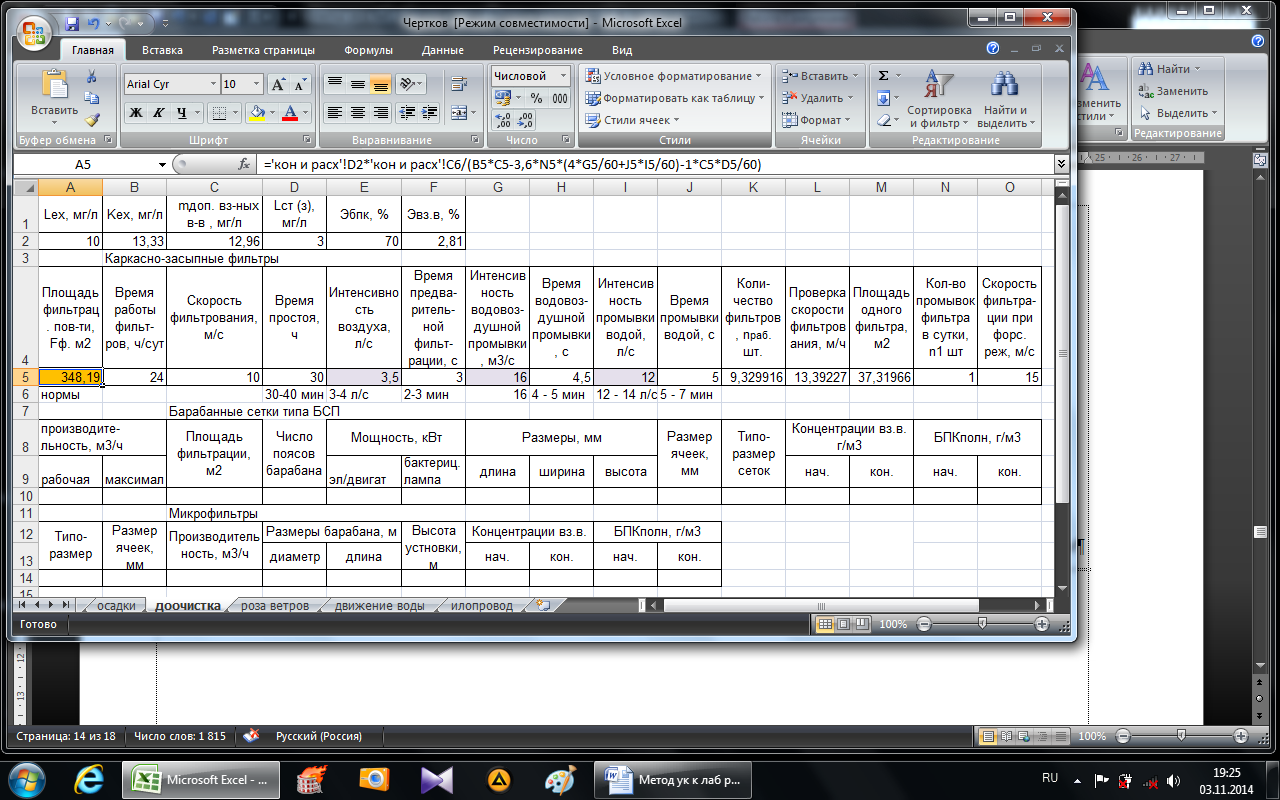Decrease font size with the small A
Image resolution: width=1280 pixels, height=800 pixels.
(x=300, y=84)
